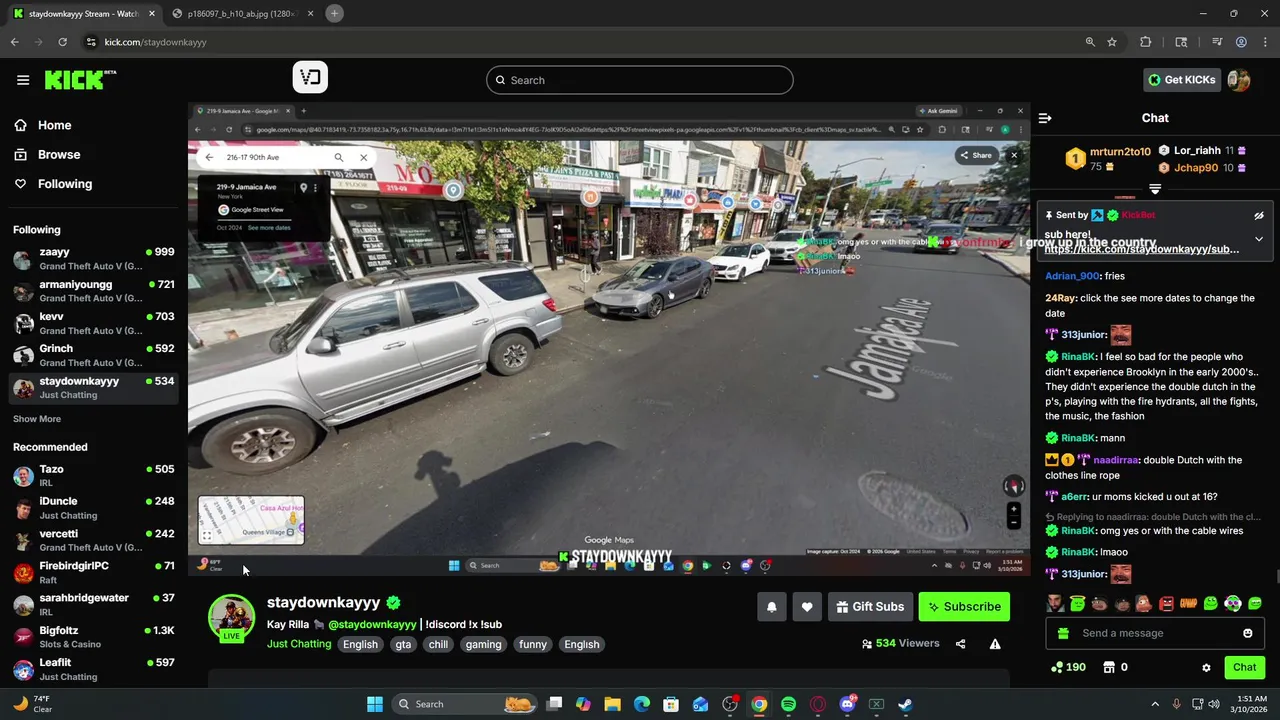This screenshot has width=1280, height=720.
Task: Open sarahbridgewater channel
Action: point(94,604)
